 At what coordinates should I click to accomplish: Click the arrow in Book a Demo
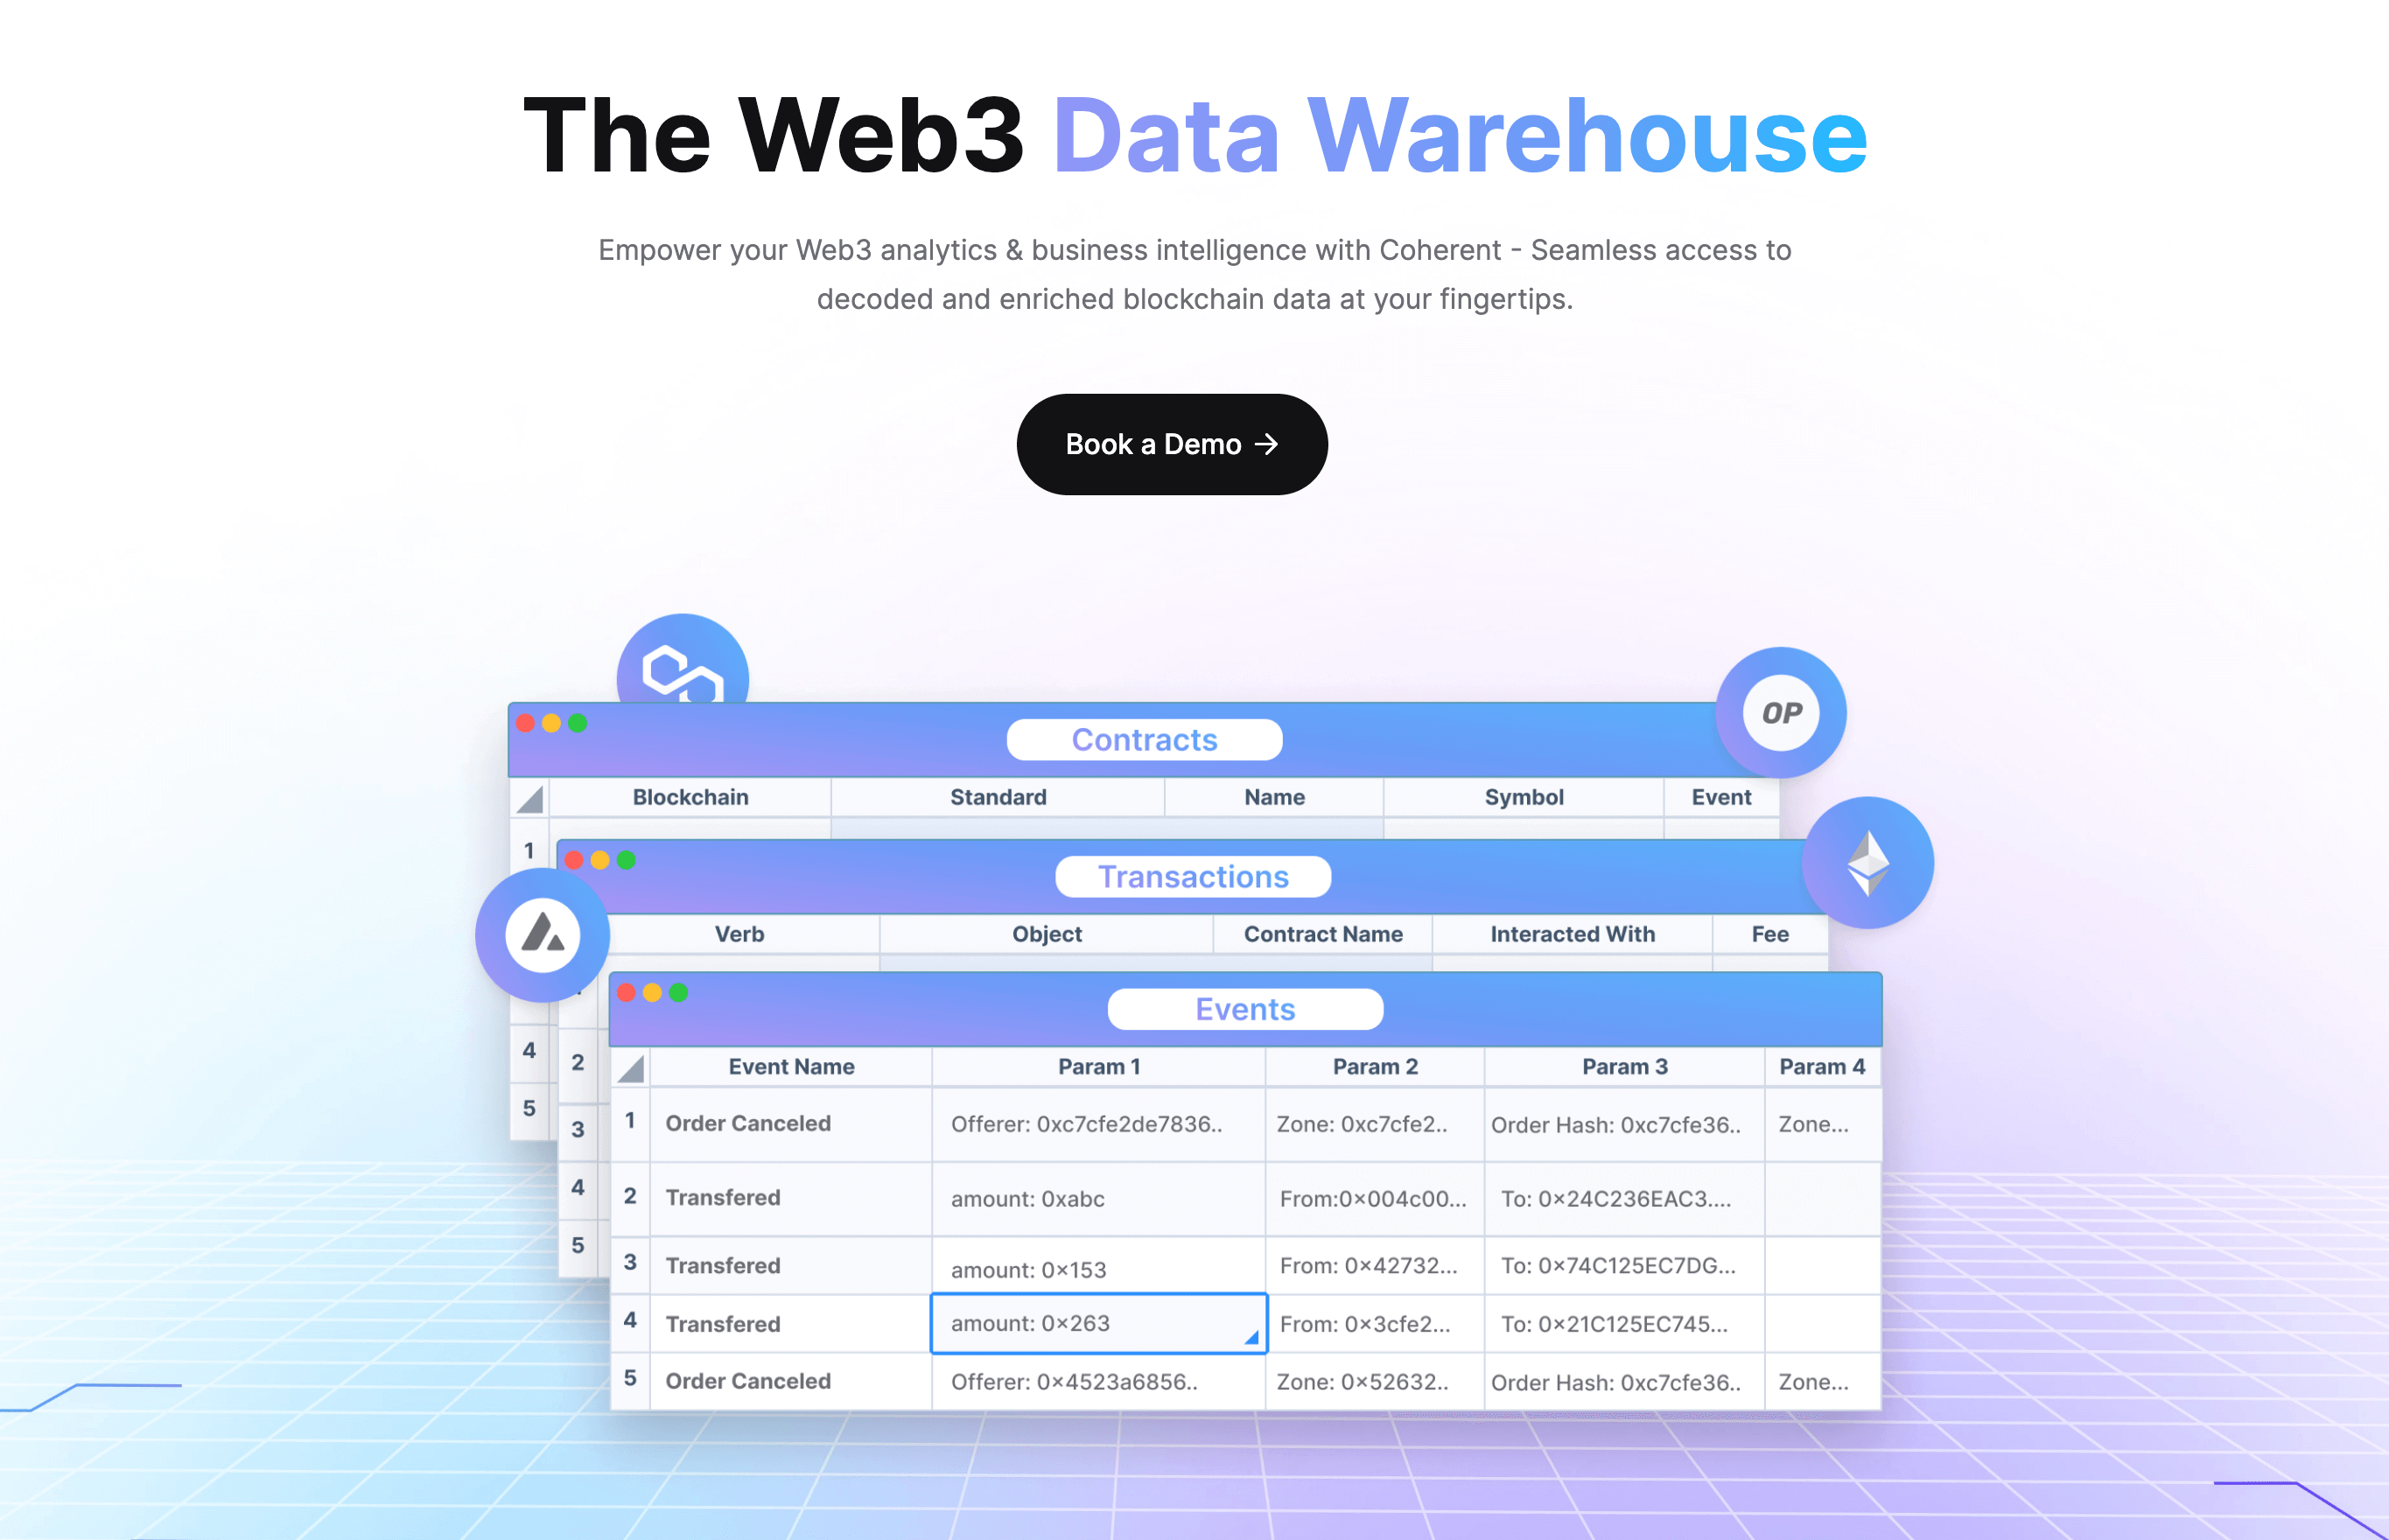(1279, 444)
